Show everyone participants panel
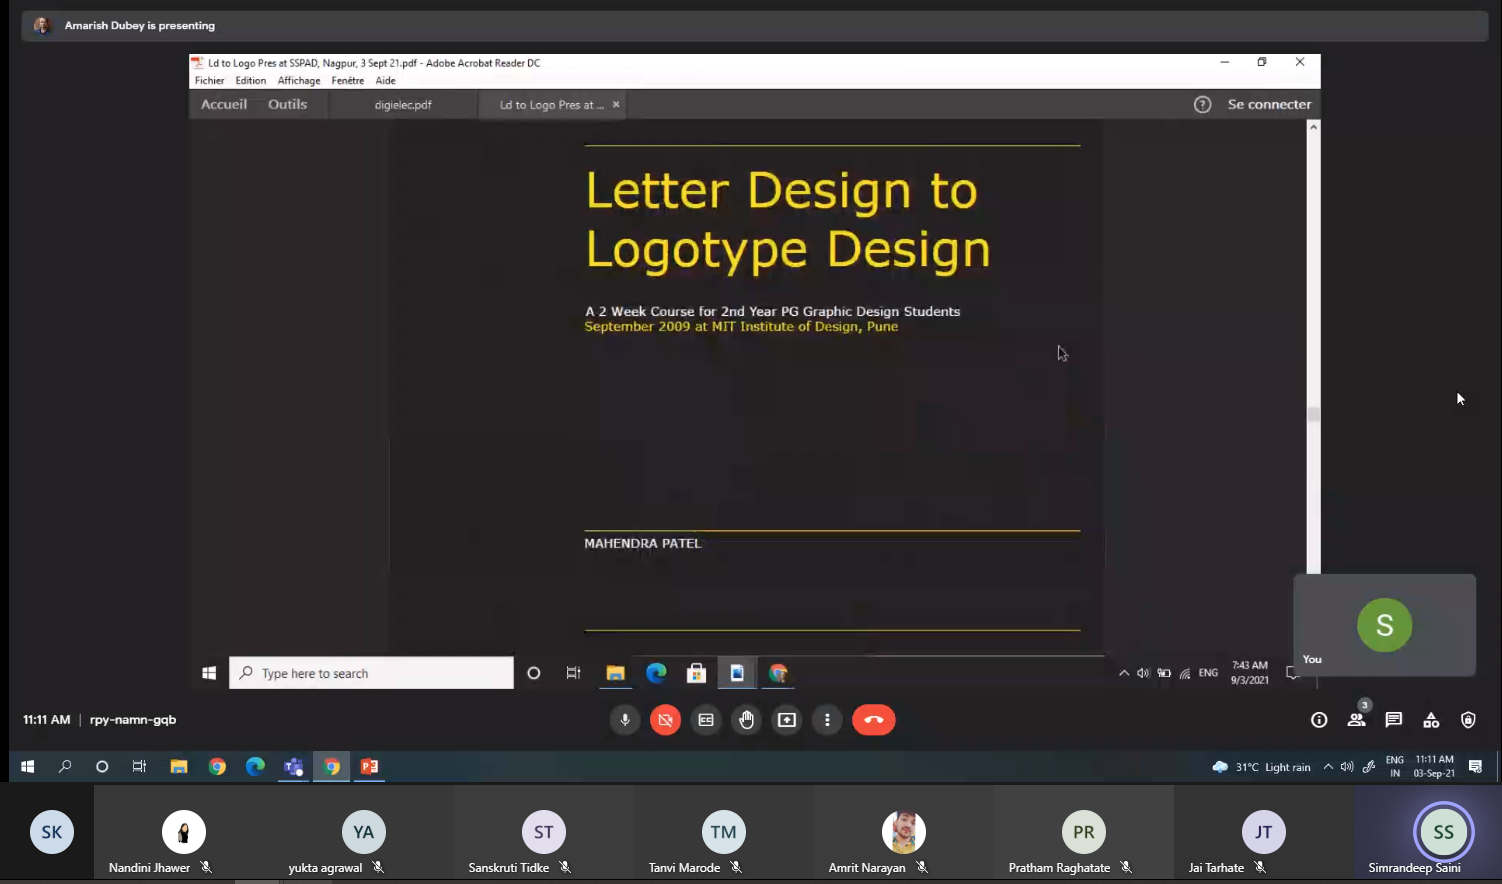 tap(1356, 720)
